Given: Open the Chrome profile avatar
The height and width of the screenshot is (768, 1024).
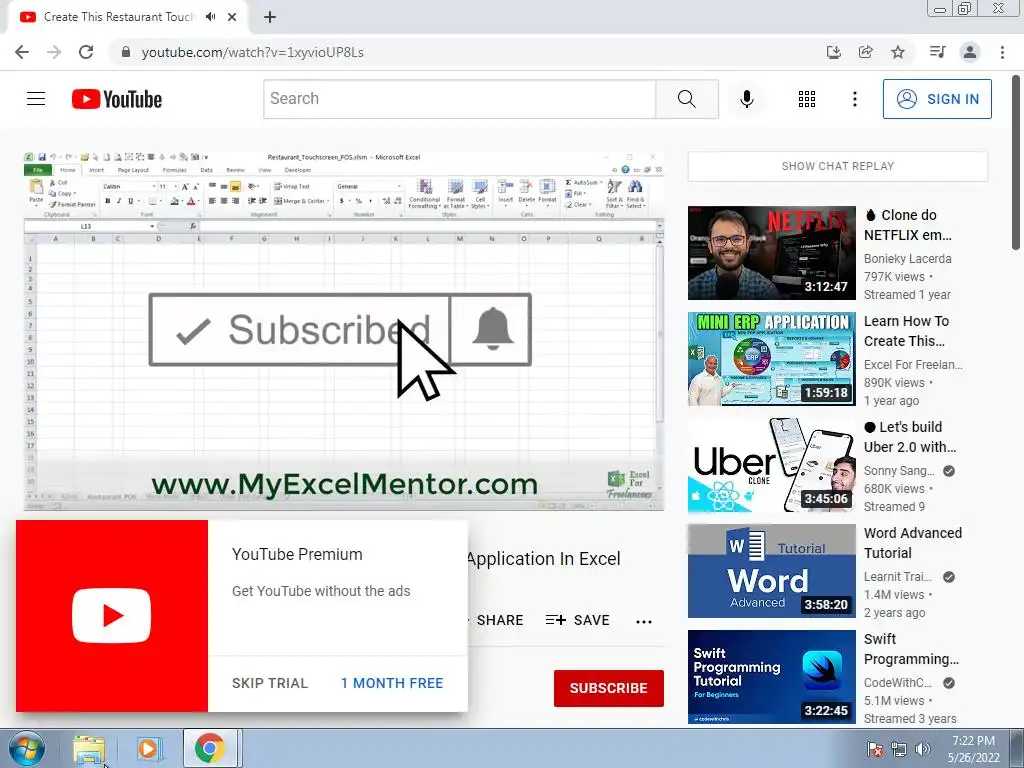Looking at the screenshot, I should [970, 52].
